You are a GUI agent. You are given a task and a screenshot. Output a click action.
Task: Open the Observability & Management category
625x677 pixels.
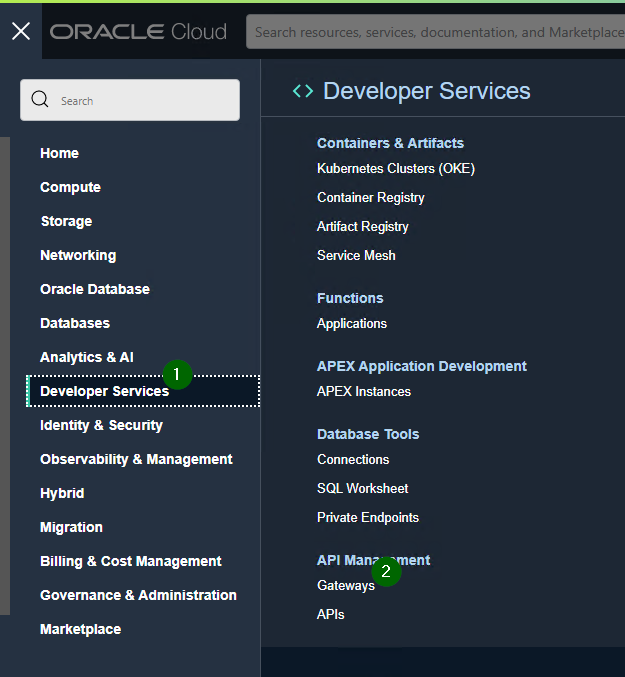coord(136,459)
